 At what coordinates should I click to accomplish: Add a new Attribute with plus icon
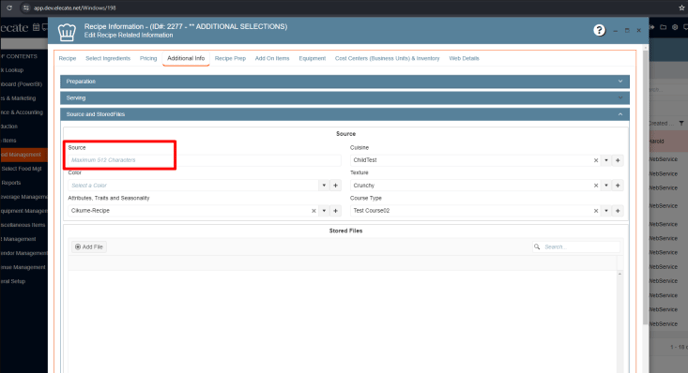pyautogui.click(x=336, y=211)
